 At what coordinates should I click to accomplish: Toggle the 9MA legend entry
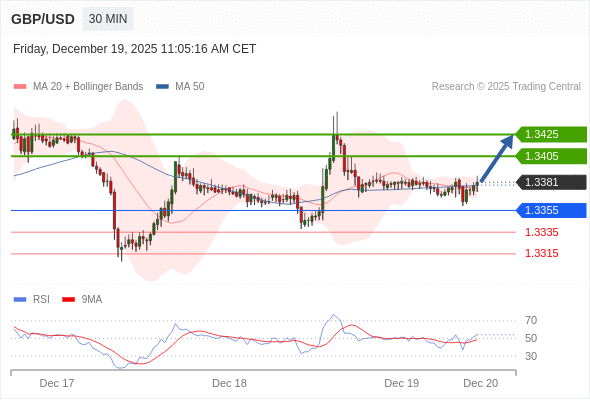click(x=82, y=300)
